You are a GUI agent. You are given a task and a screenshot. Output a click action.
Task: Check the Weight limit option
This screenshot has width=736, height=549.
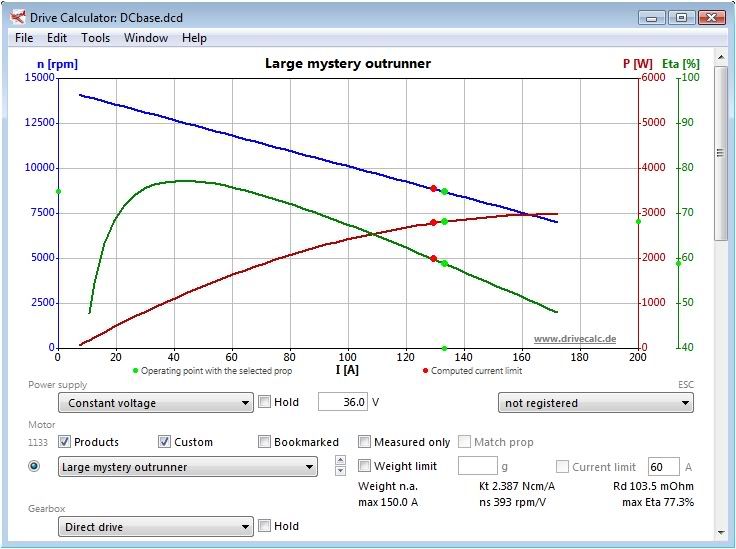[x=365, y=466]
